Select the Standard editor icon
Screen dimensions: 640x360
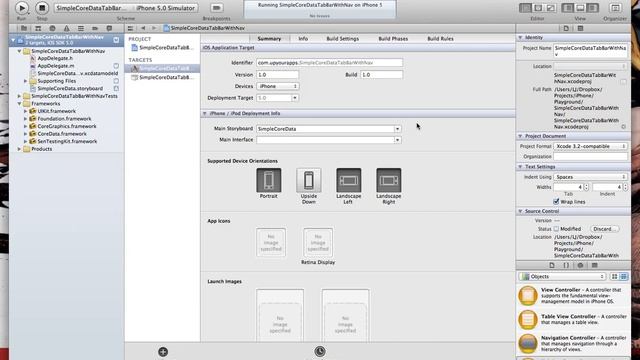click(x=525, y=8)
